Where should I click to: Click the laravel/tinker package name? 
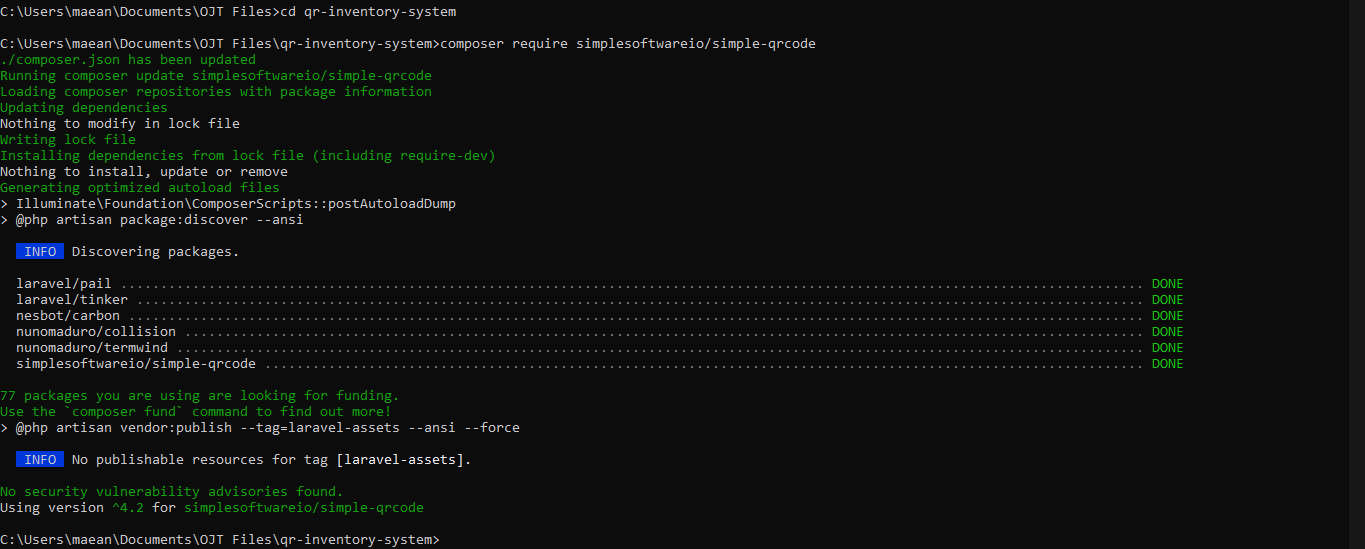(x=72, y=299)
